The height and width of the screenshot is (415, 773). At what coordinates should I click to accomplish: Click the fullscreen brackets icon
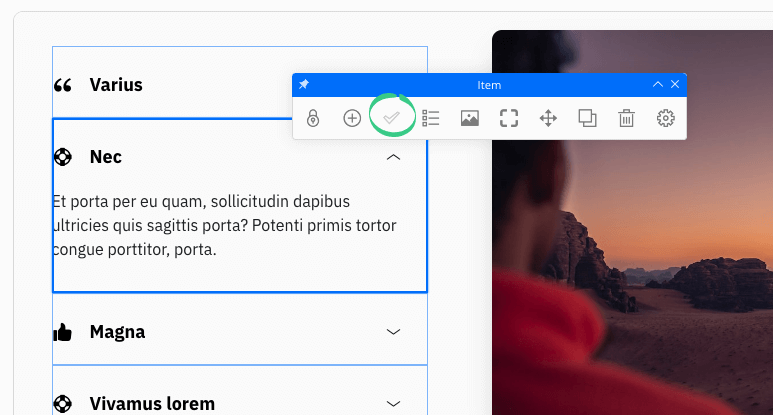click(509, 118)
